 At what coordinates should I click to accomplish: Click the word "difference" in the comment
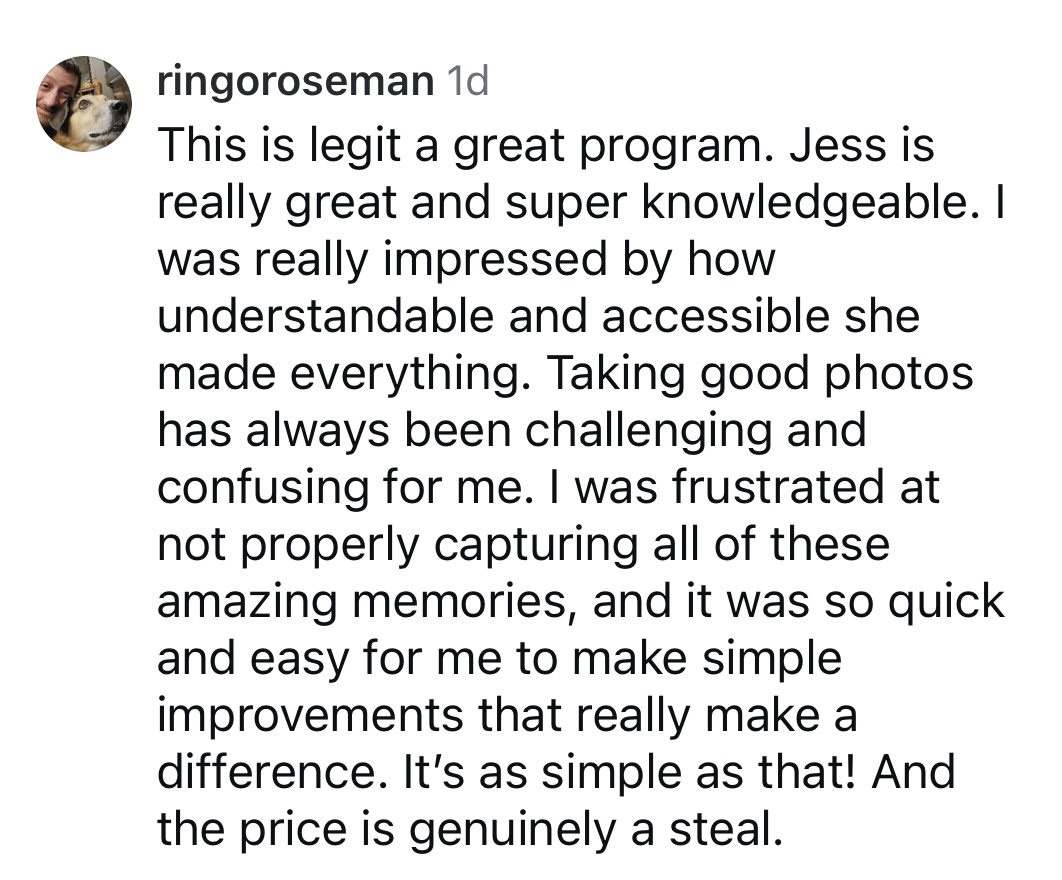tap(274, 771)
